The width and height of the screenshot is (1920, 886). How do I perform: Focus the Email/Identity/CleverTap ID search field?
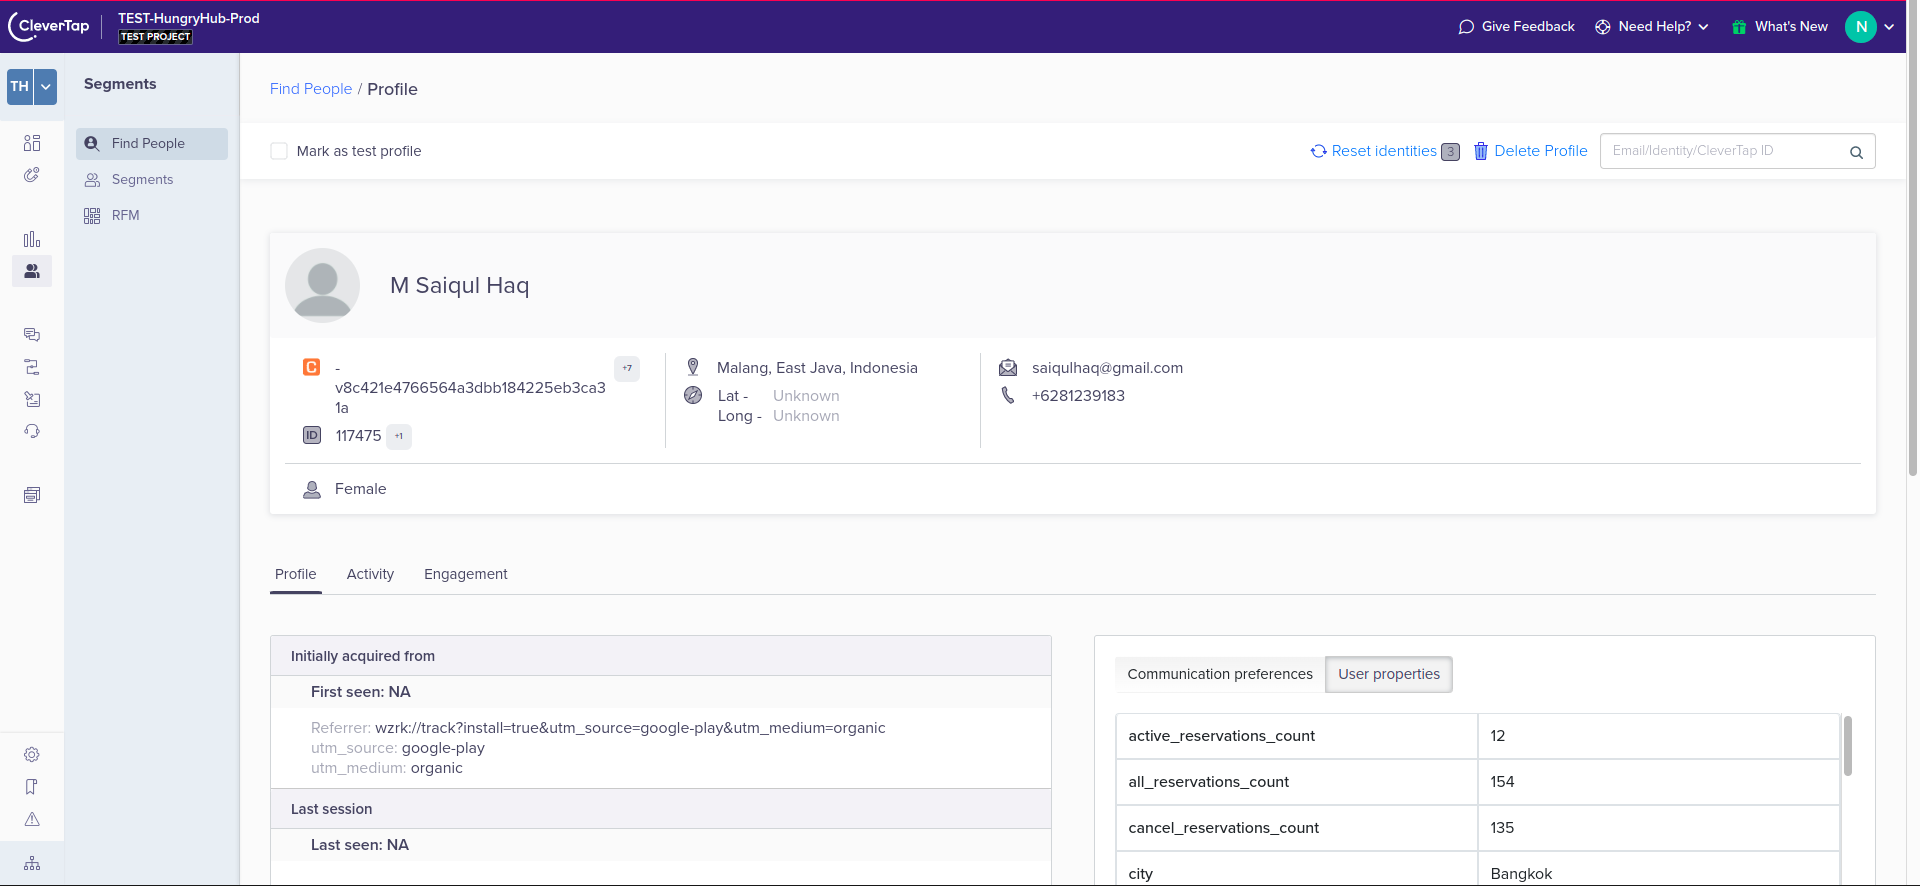pyautogui.click(x=1725, y=151)
